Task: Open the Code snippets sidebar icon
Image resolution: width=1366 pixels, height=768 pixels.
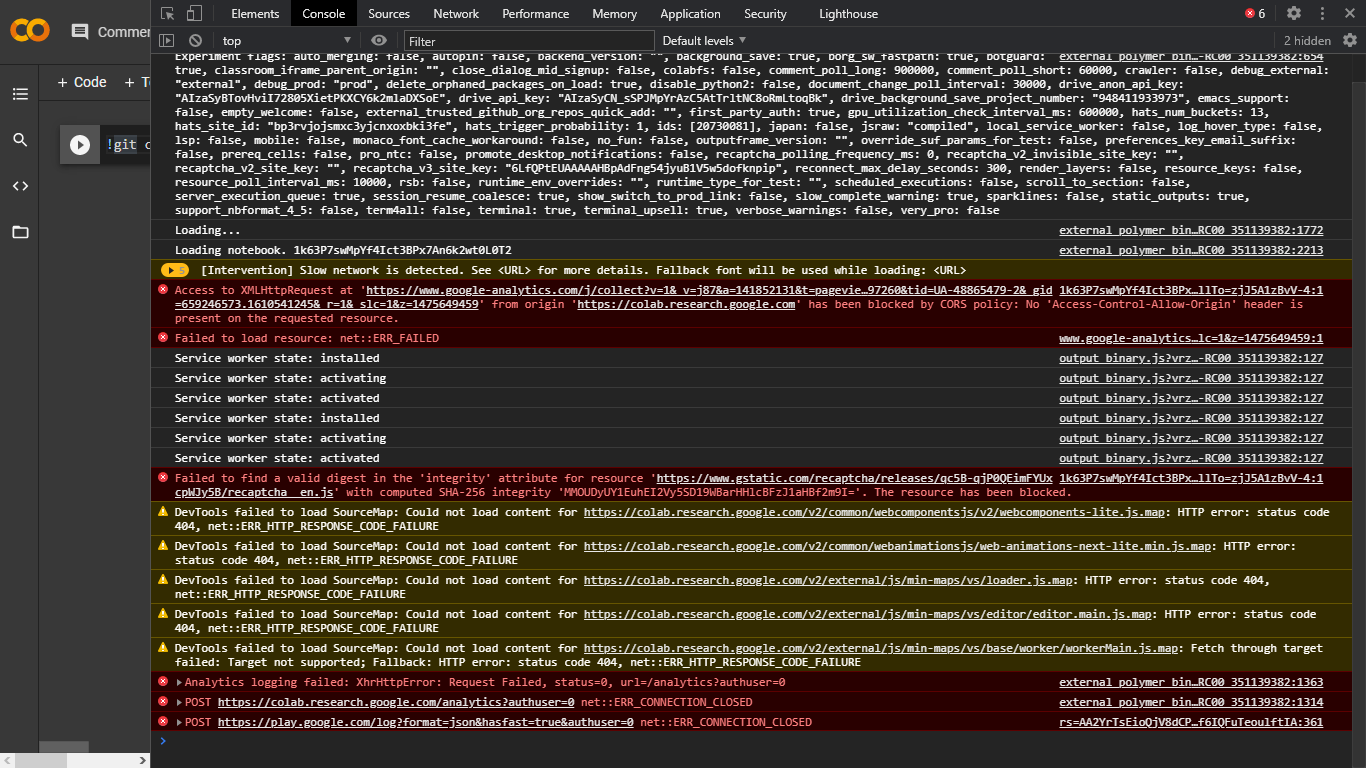Action: coord(20,186)
